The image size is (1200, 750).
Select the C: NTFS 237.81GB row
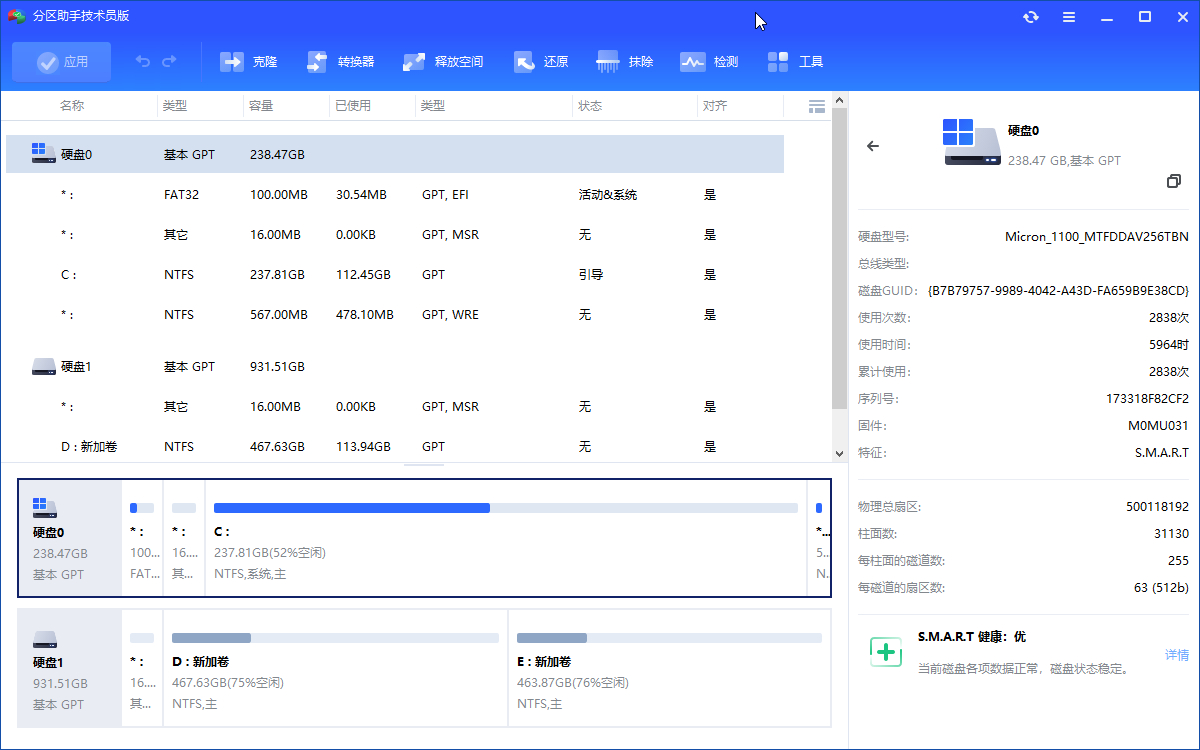[x=395, y=275]
